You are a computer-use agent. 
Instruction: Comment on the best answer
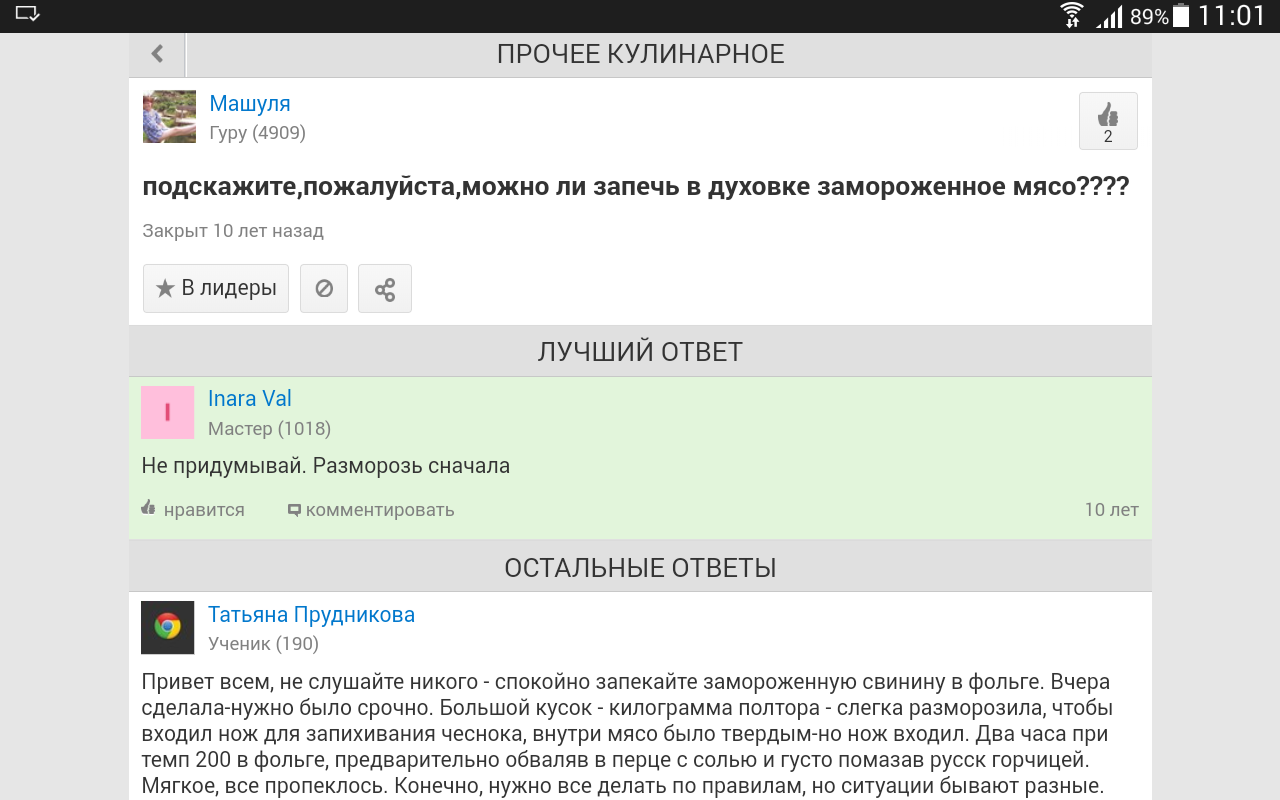[371, 509]
